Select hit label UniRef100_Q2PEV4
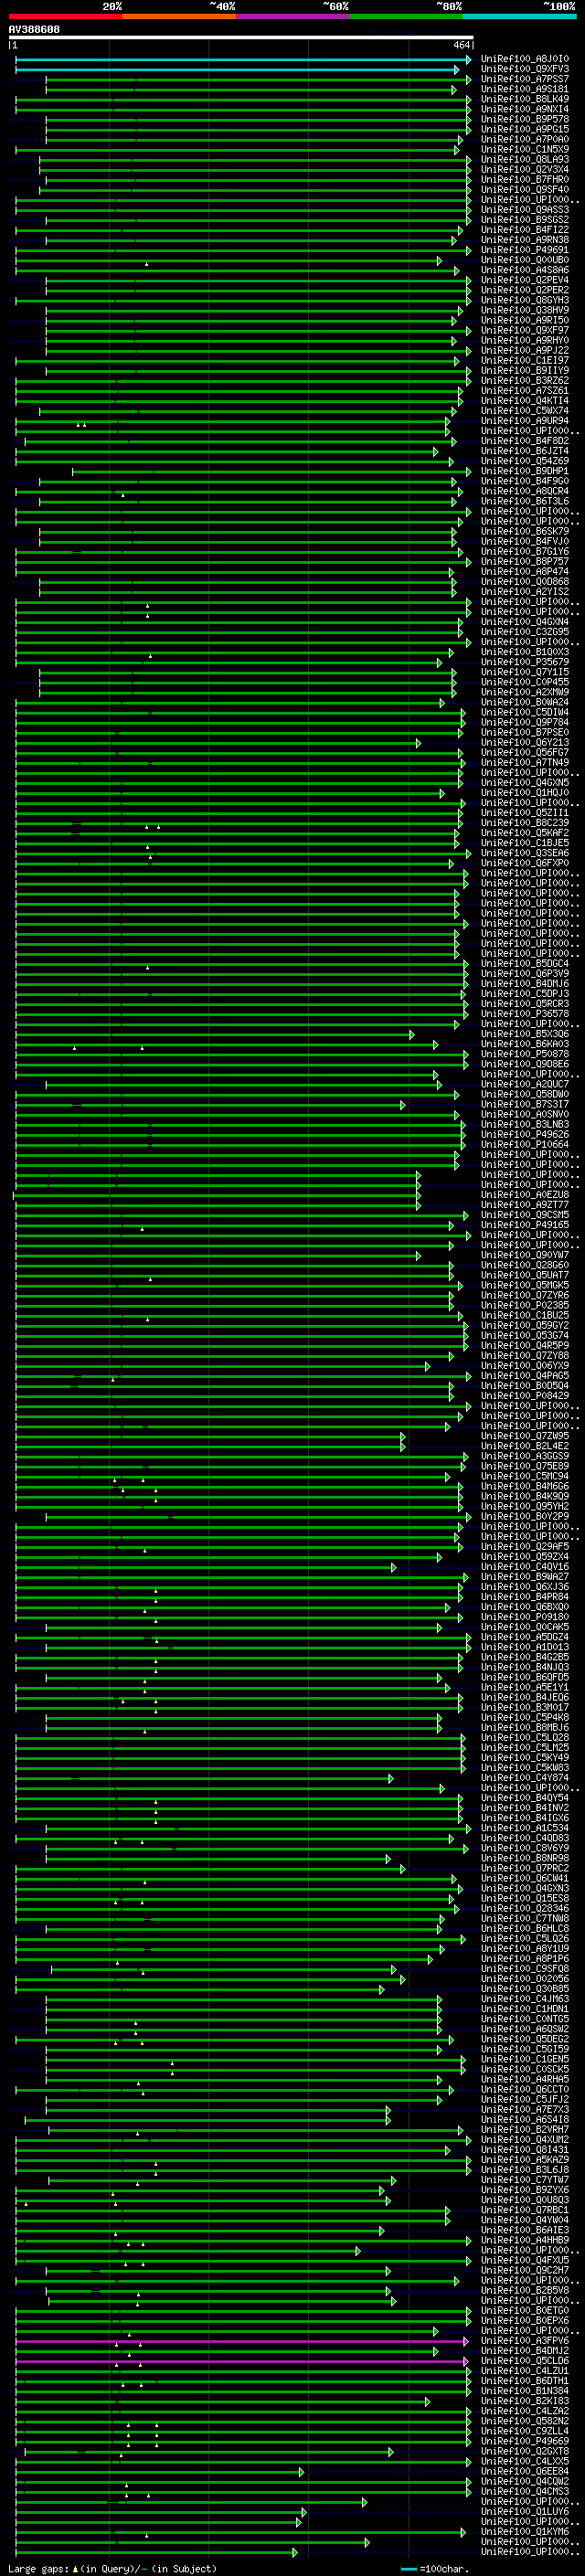Image resolution: width=585 pixels, height=2576 pixels. pos(525,281)
